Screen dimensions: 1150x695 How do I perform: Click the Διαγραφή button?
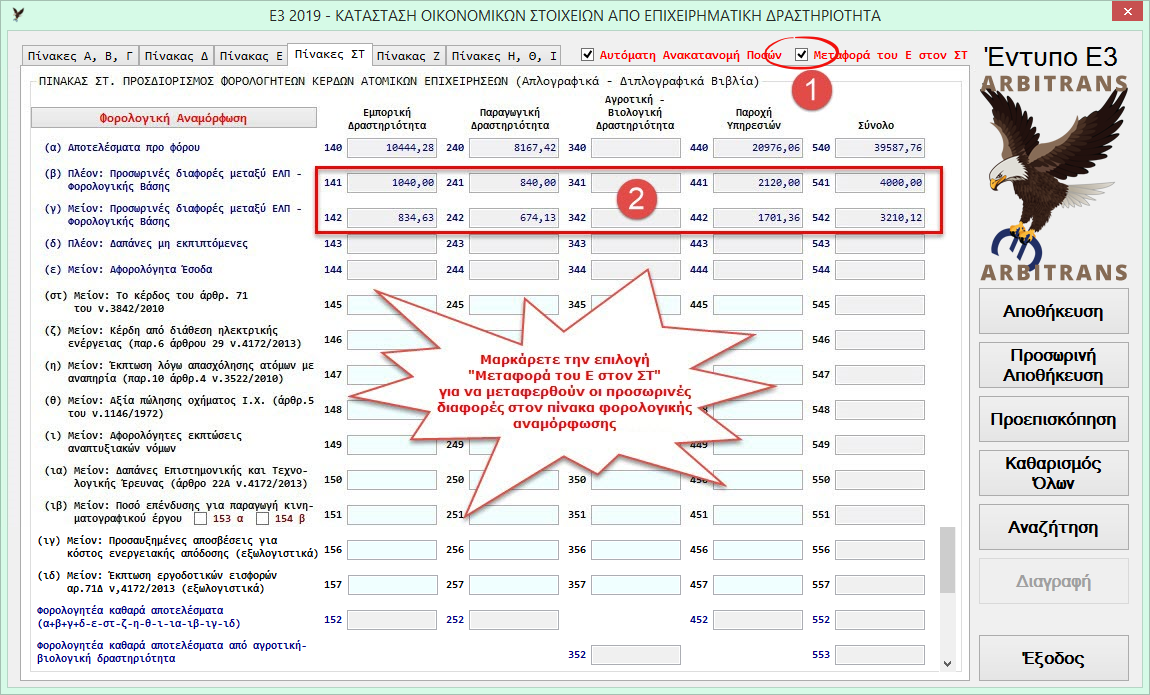(x=1053, y=581)
